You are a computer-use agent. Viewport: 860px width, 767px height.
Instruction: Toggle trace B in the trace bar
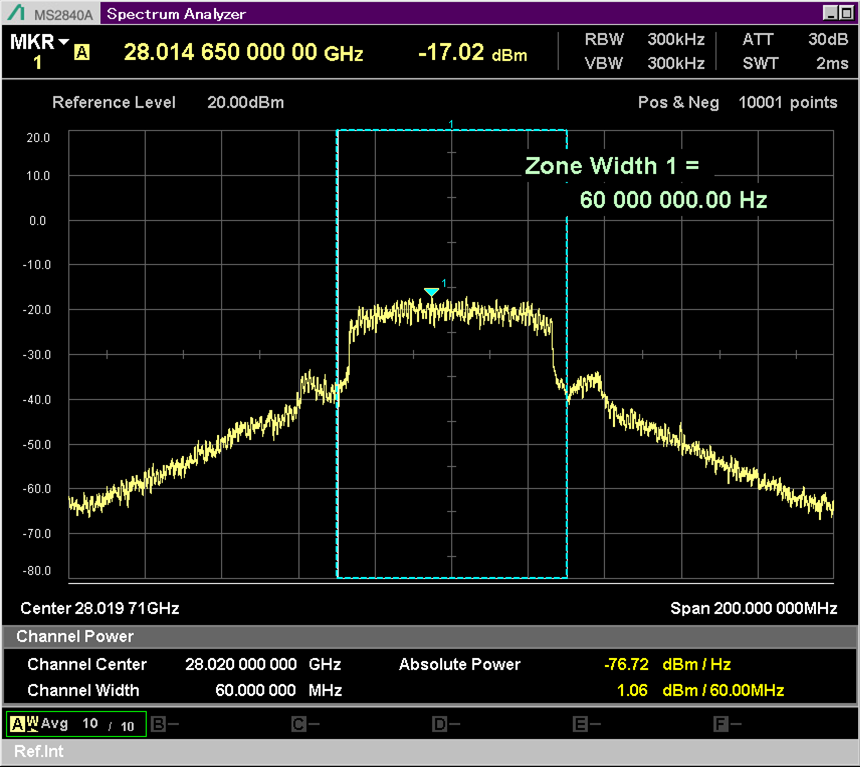[158, 724]
